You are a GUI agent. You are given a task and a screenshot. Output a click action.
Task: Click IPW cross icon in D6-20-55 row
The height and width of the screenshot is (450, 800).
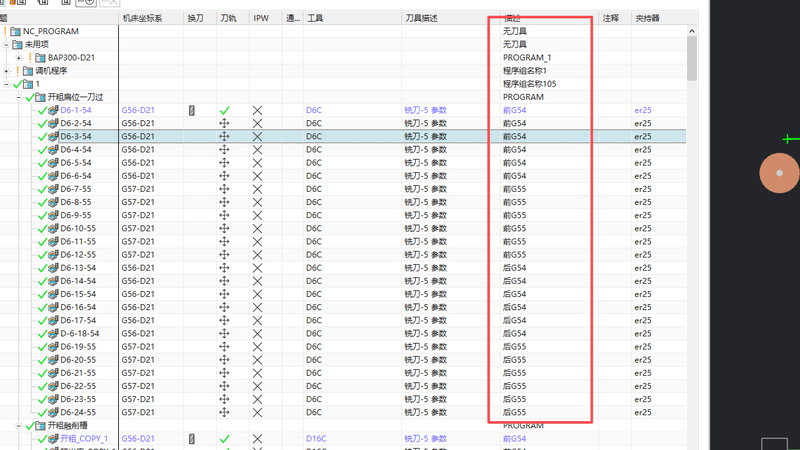tap(258, 360)
